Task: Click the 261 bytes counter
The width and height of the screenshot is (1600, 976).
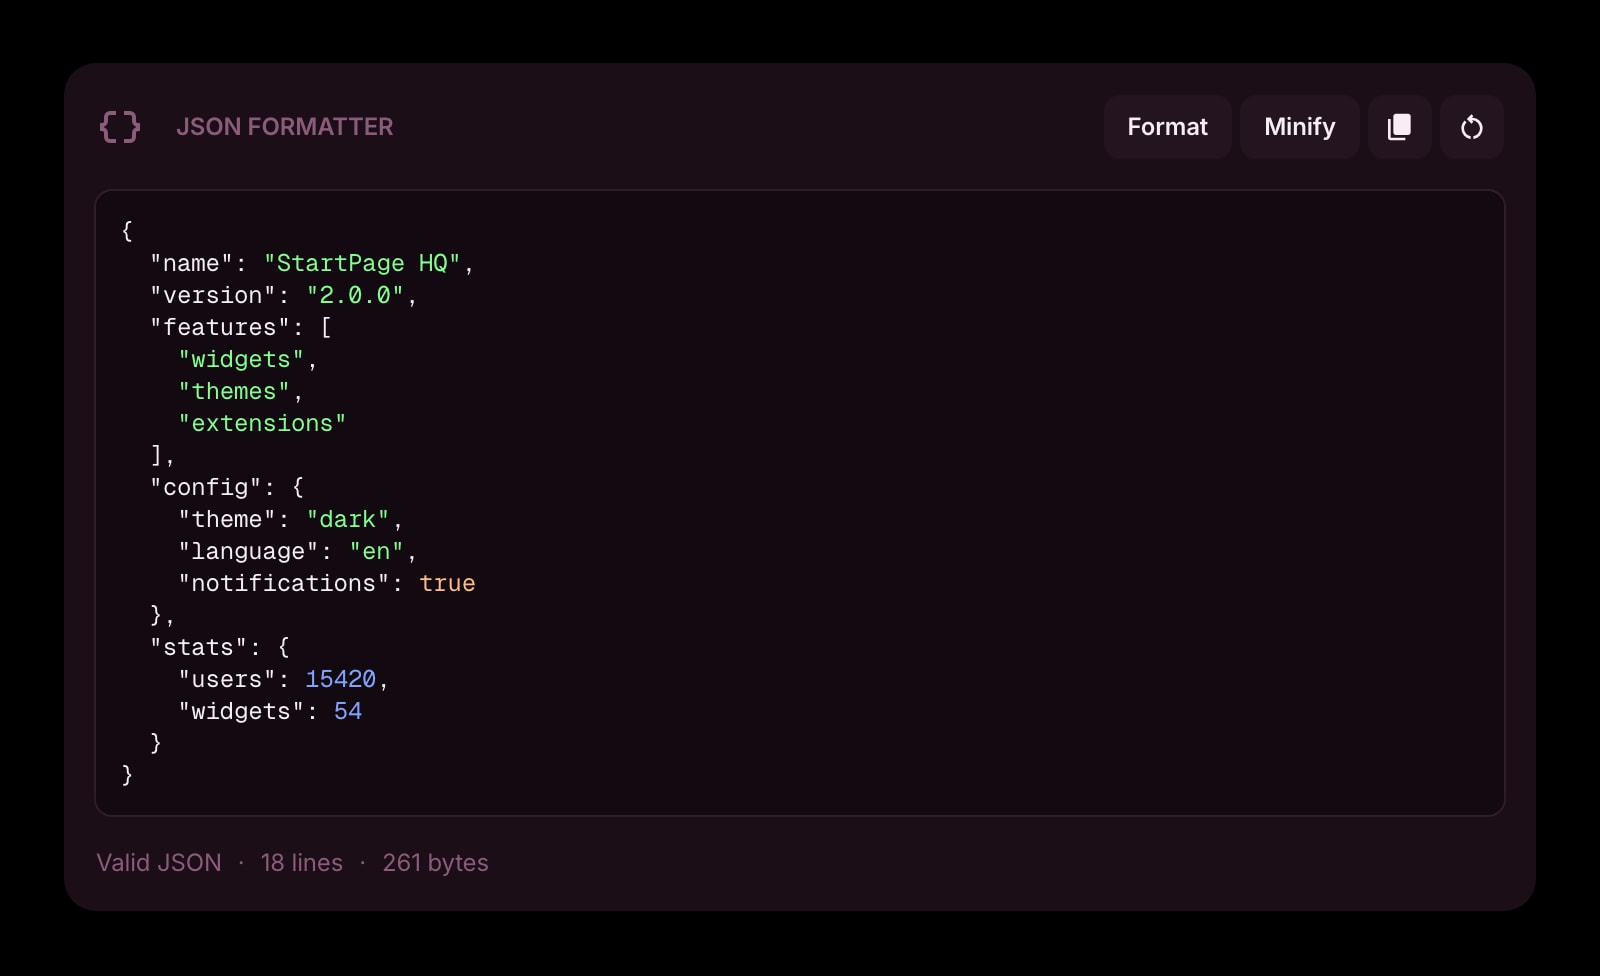Action: click(x=436, y=862)
